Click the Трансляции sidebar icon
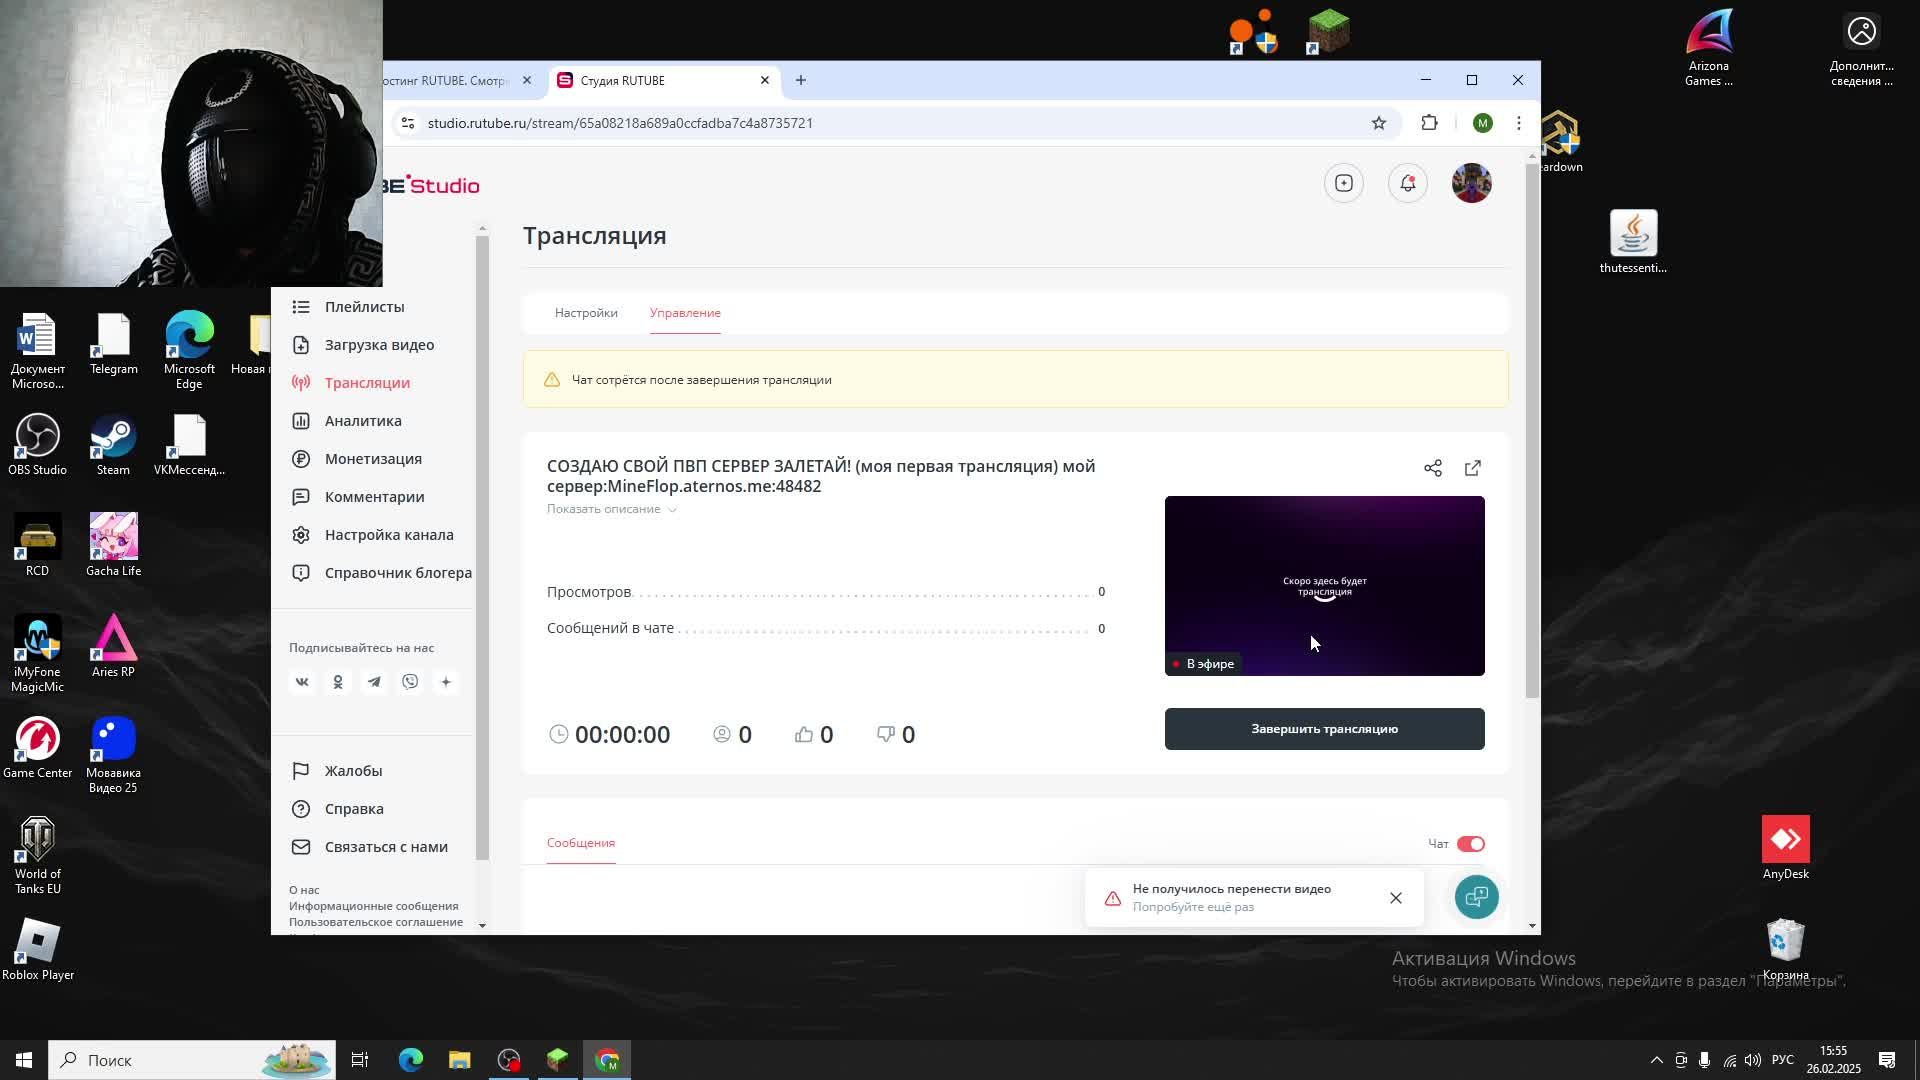This screenshot has width=1920, height=1080. click(x=298, y=382)
